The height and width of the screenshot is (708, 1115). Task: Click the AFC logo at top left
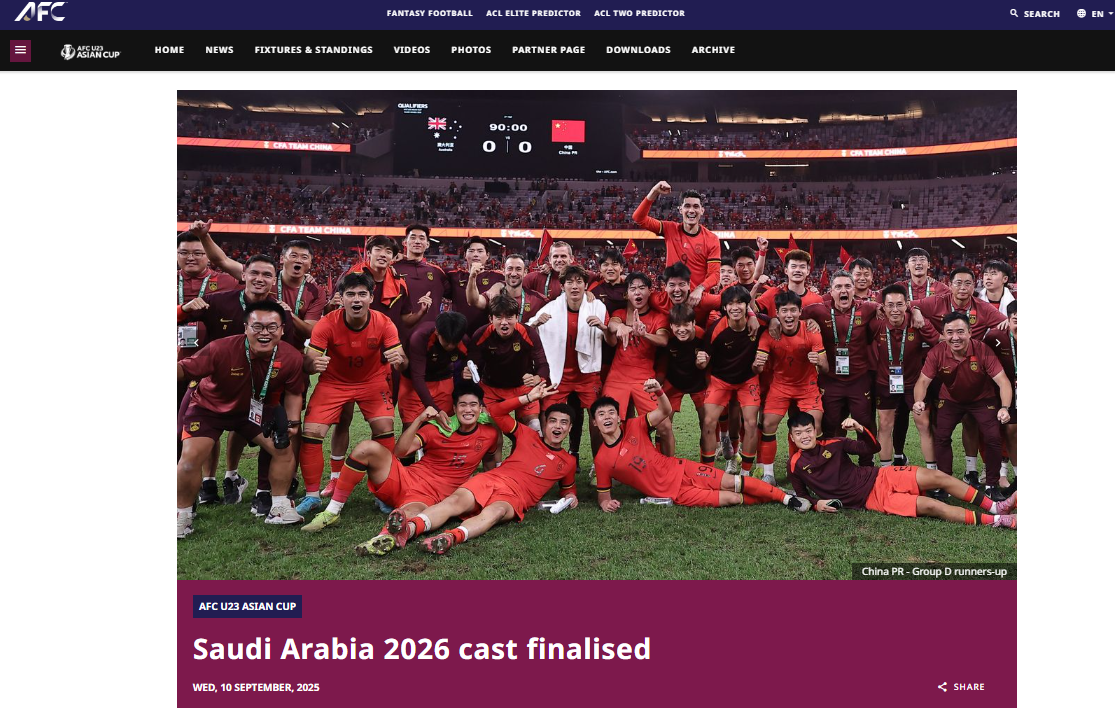coord(41,12)
